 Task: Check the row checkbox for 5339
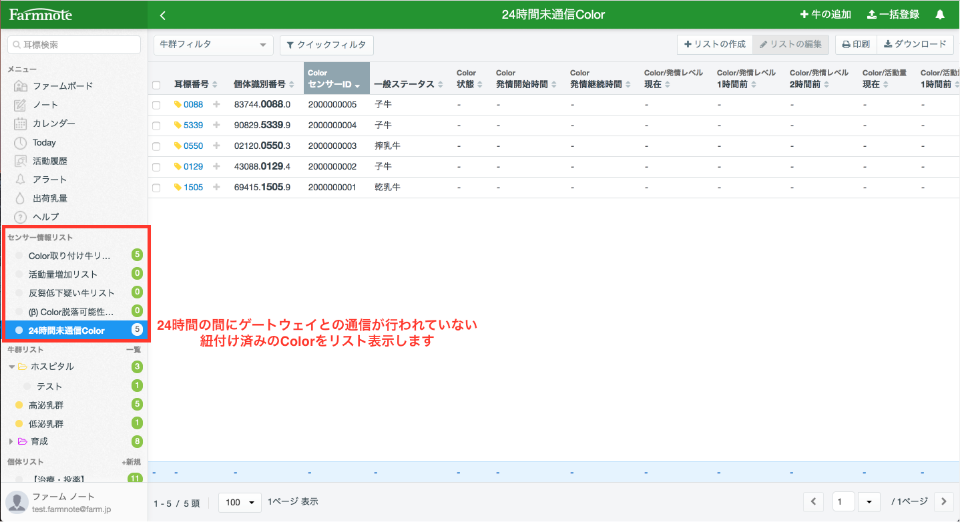156,126
